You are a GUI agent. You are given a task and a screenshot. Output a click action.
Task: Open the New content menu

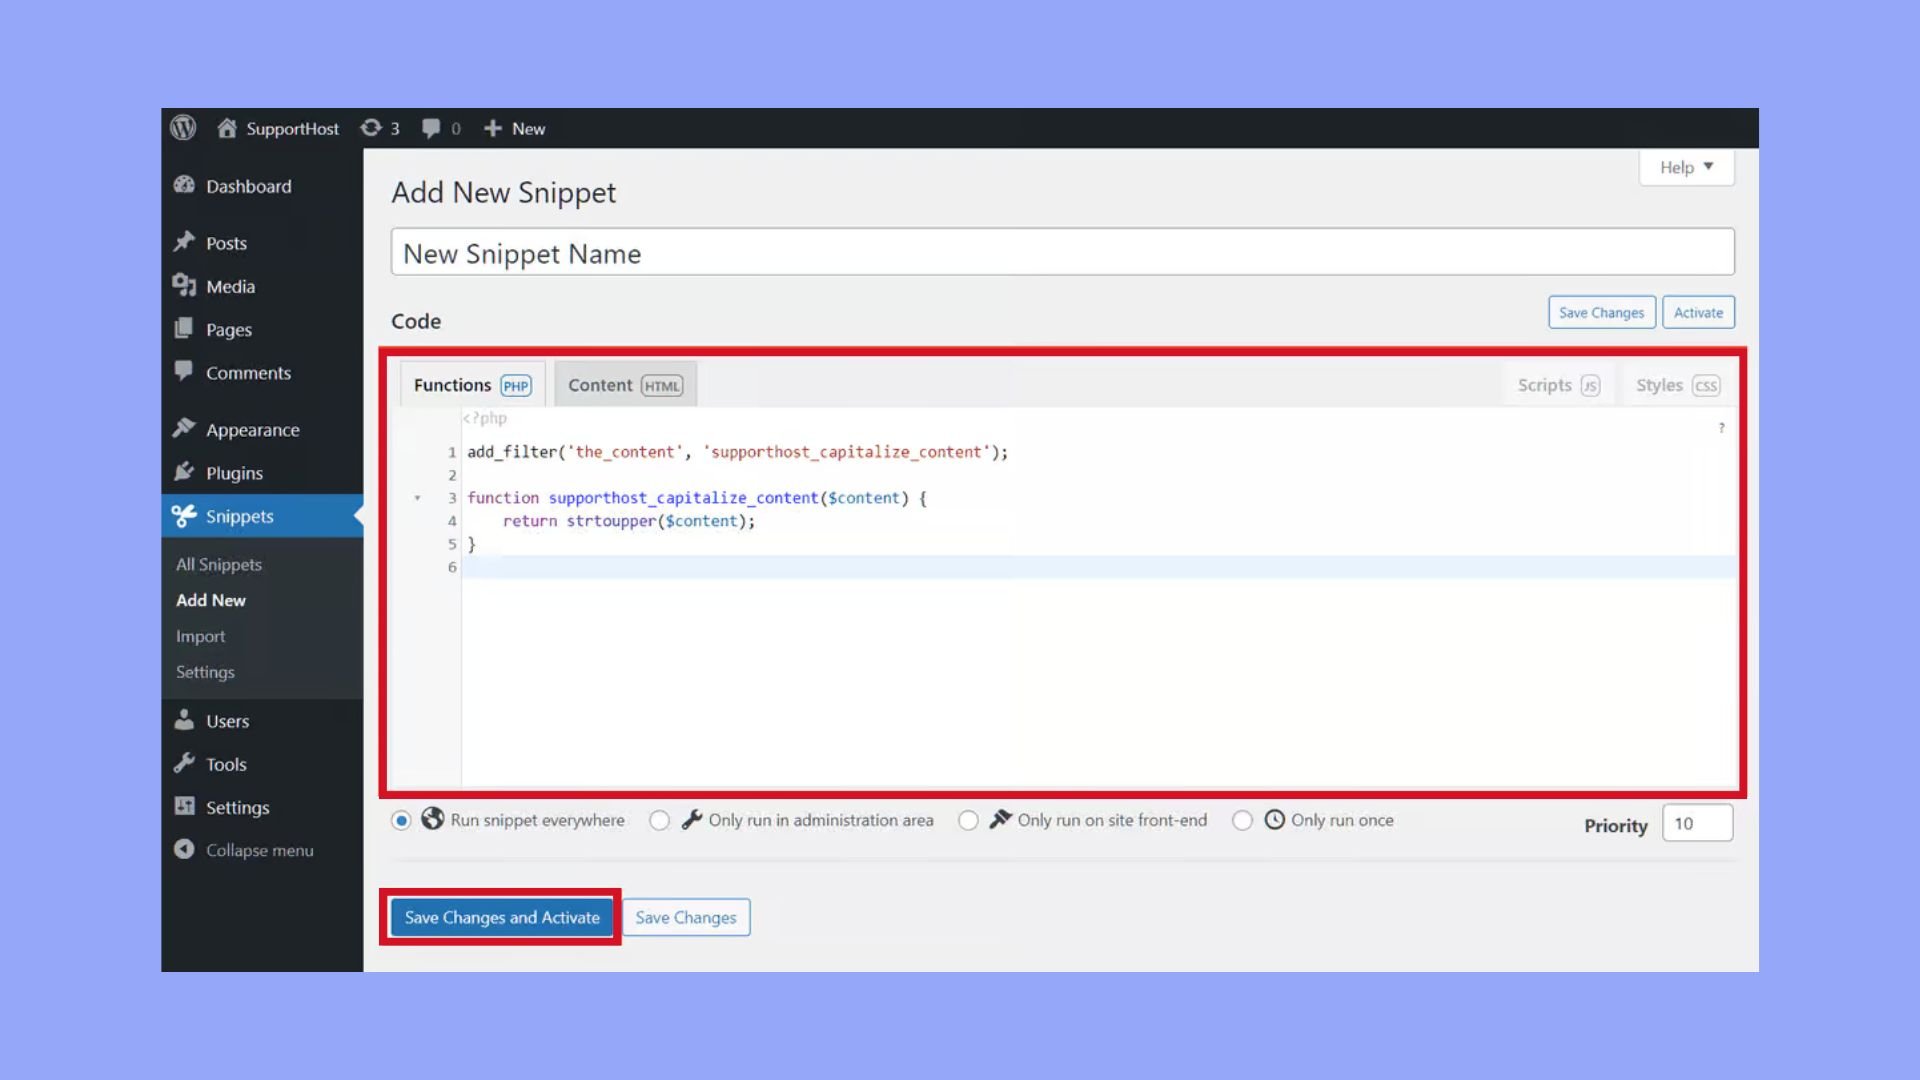coord(516,128)
